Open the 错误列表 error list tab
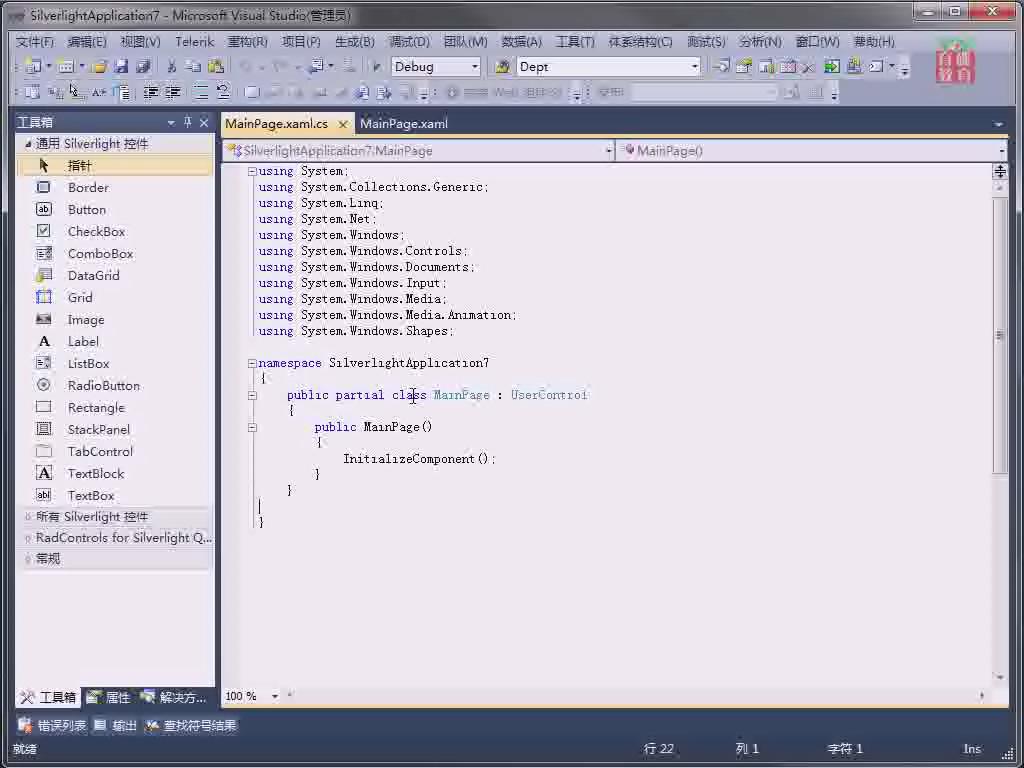Screen dimensions: 1024x768 point(53,726)
